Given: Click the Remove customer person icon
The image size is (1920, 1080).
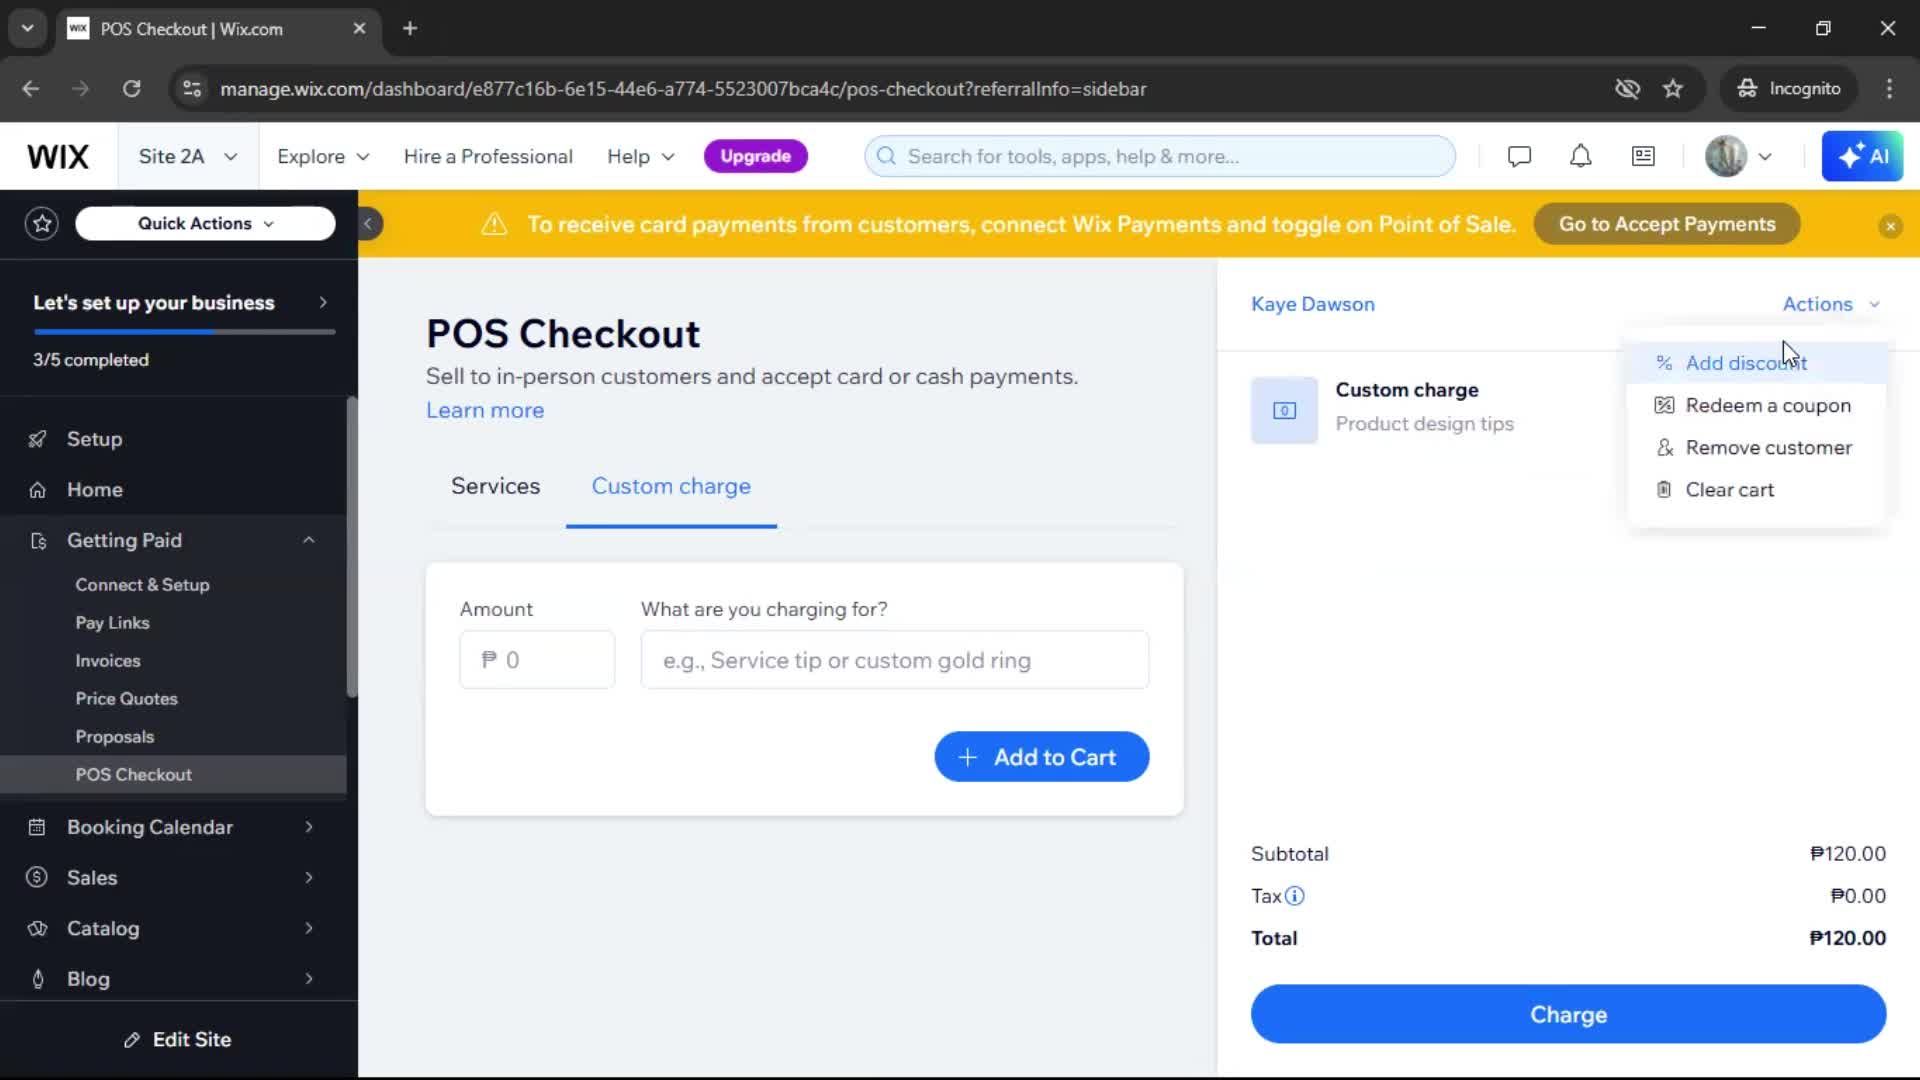Looking at the screenshot, I should [1664, 447].
